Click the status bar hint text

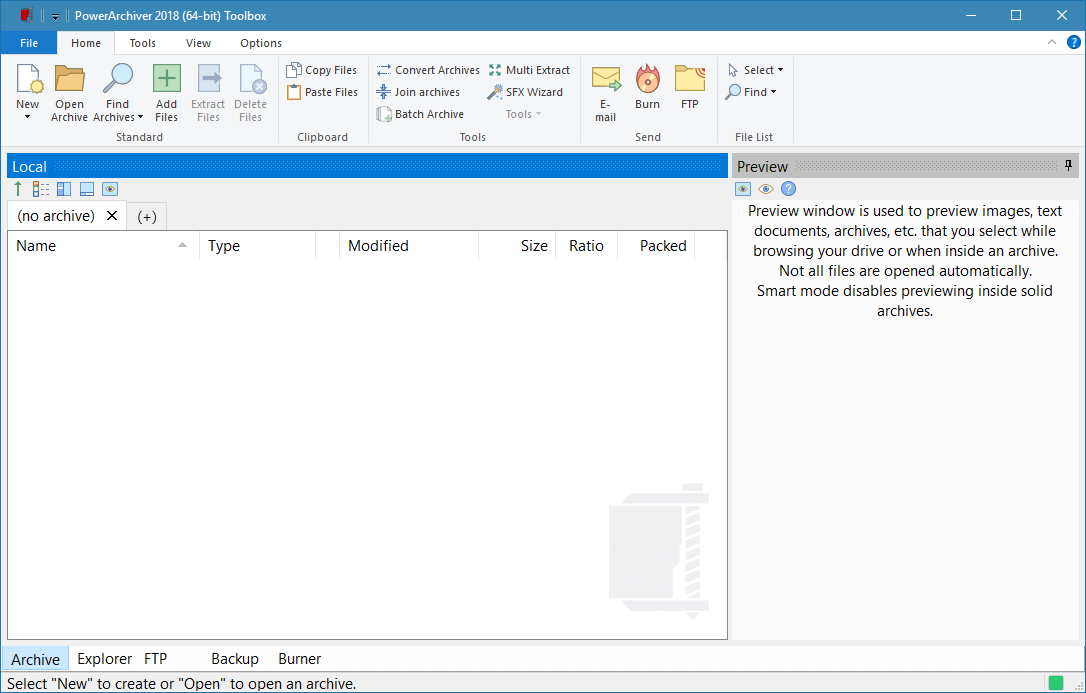pos(181,684)
